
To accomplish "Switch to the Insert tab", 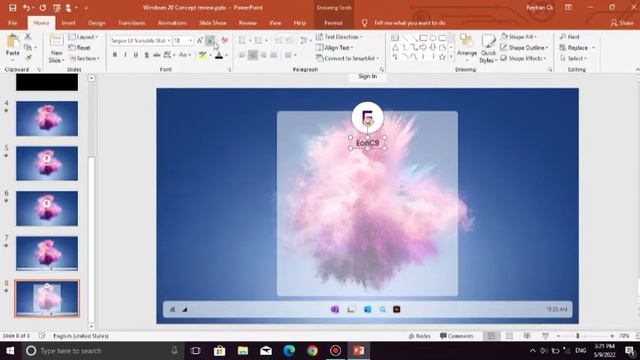I will coord(69,23).
